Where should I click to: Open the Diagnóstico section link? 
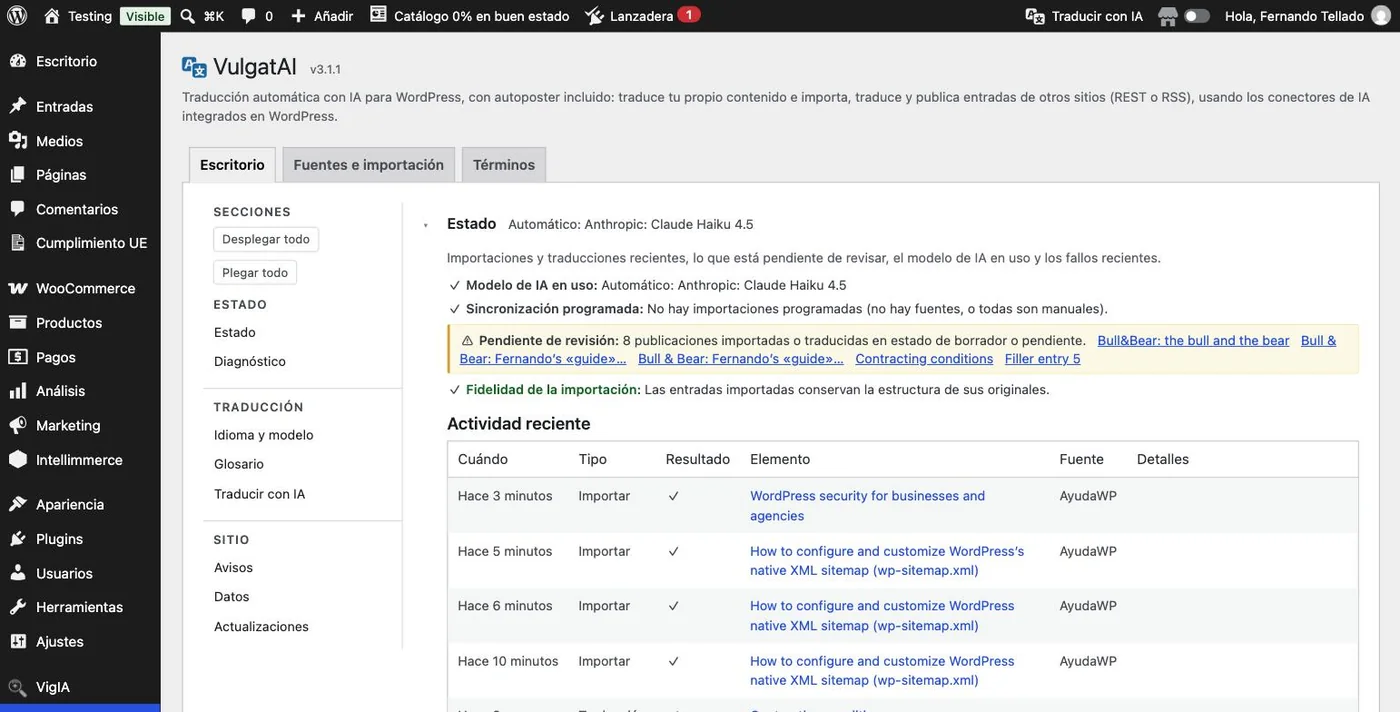(250, 361)
